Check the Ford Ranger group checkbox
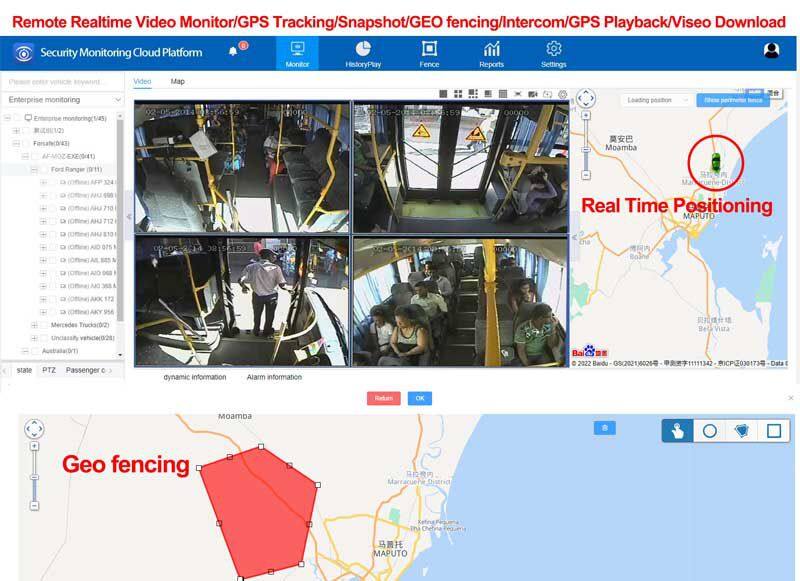Image resolution: width=800 pixels, height=581 pixels. point(45,170)
